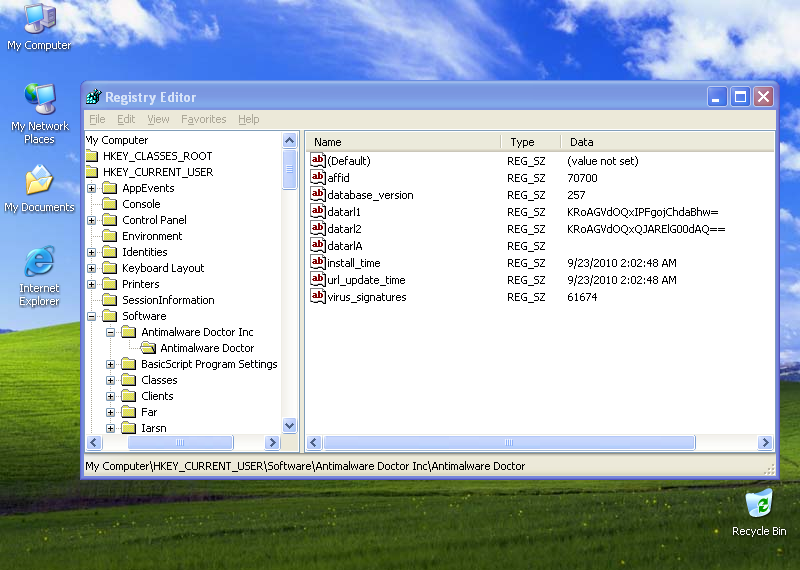Image resolution: width=800 pixels, height=570 pixels.
Task: Expand the Identities key
Action: tap(91, 252)
